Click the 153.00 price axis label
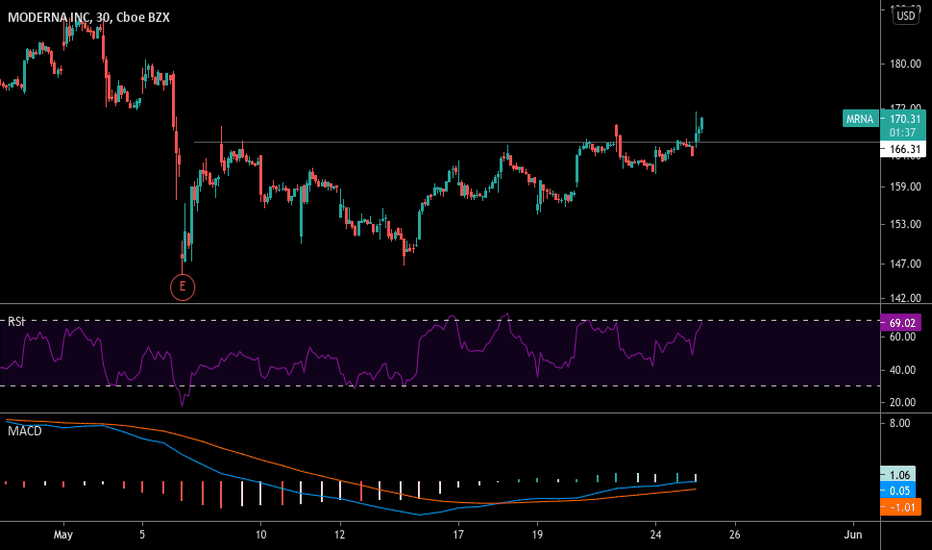The image size is (932, 550). [x=905, y=224]
